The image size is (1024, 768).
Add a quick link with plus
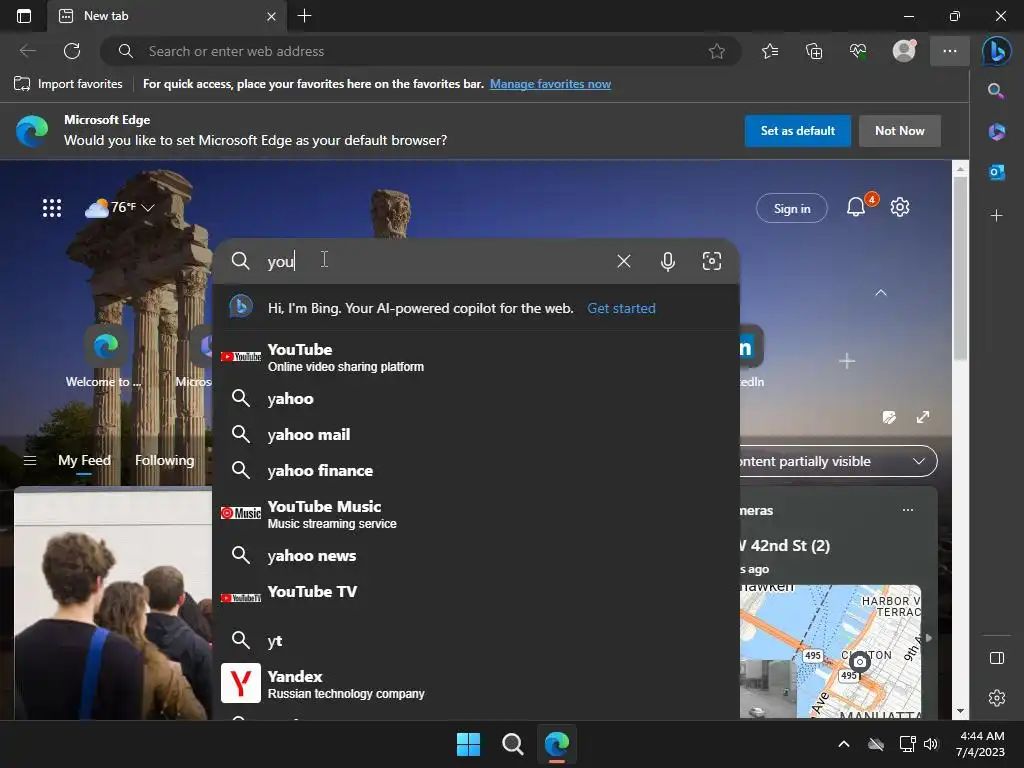(x=846, y=360)
